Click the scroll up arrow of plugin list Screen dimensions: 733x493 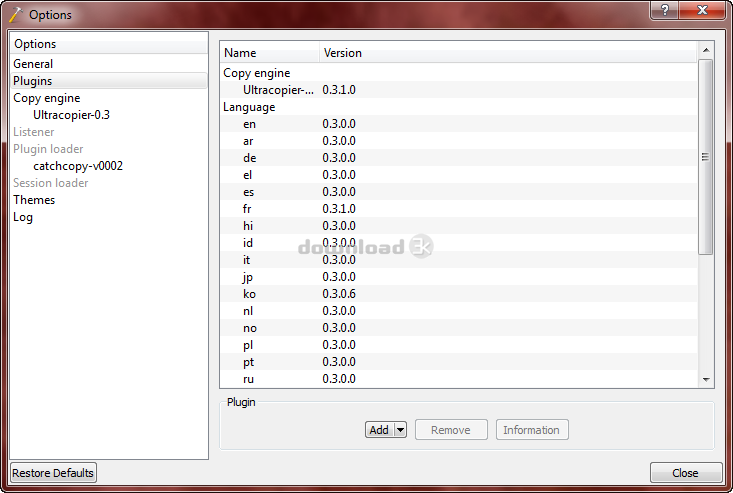tap(706, 49)
